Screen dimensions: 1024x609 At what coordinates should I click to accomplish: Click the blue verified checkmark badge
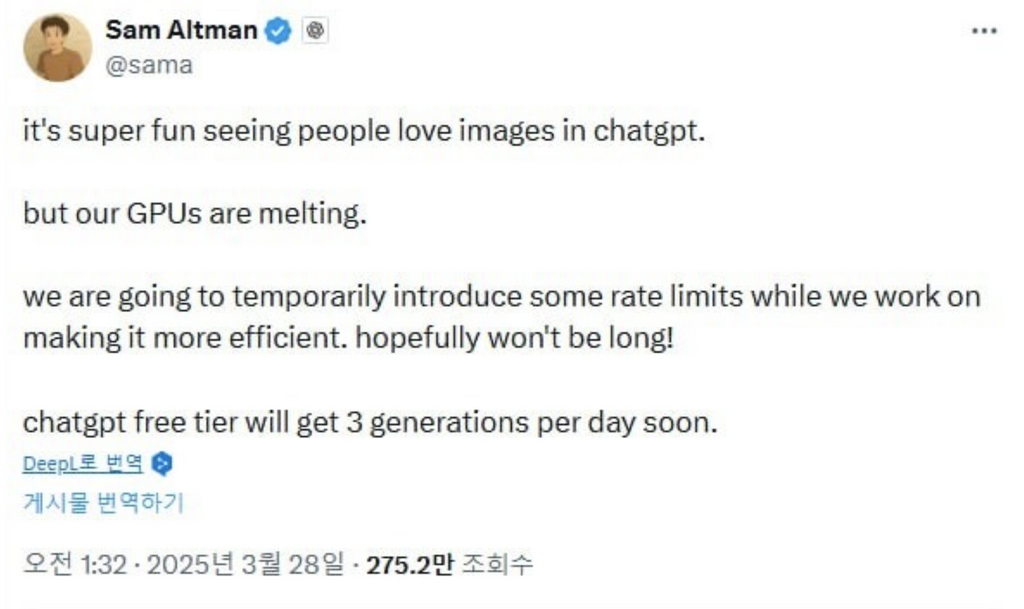coord(279,31)
